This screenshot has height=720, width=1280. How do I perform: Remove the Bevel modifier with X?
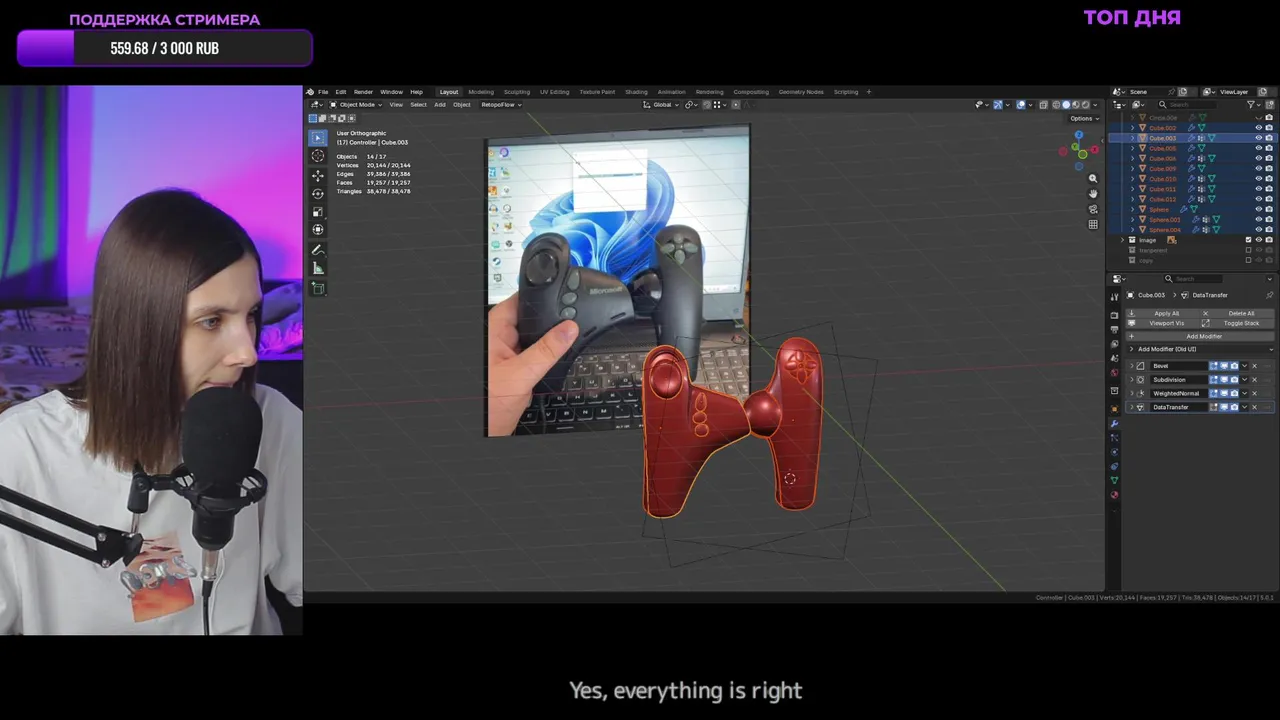pyautogui.click(x=1254, y=366)
